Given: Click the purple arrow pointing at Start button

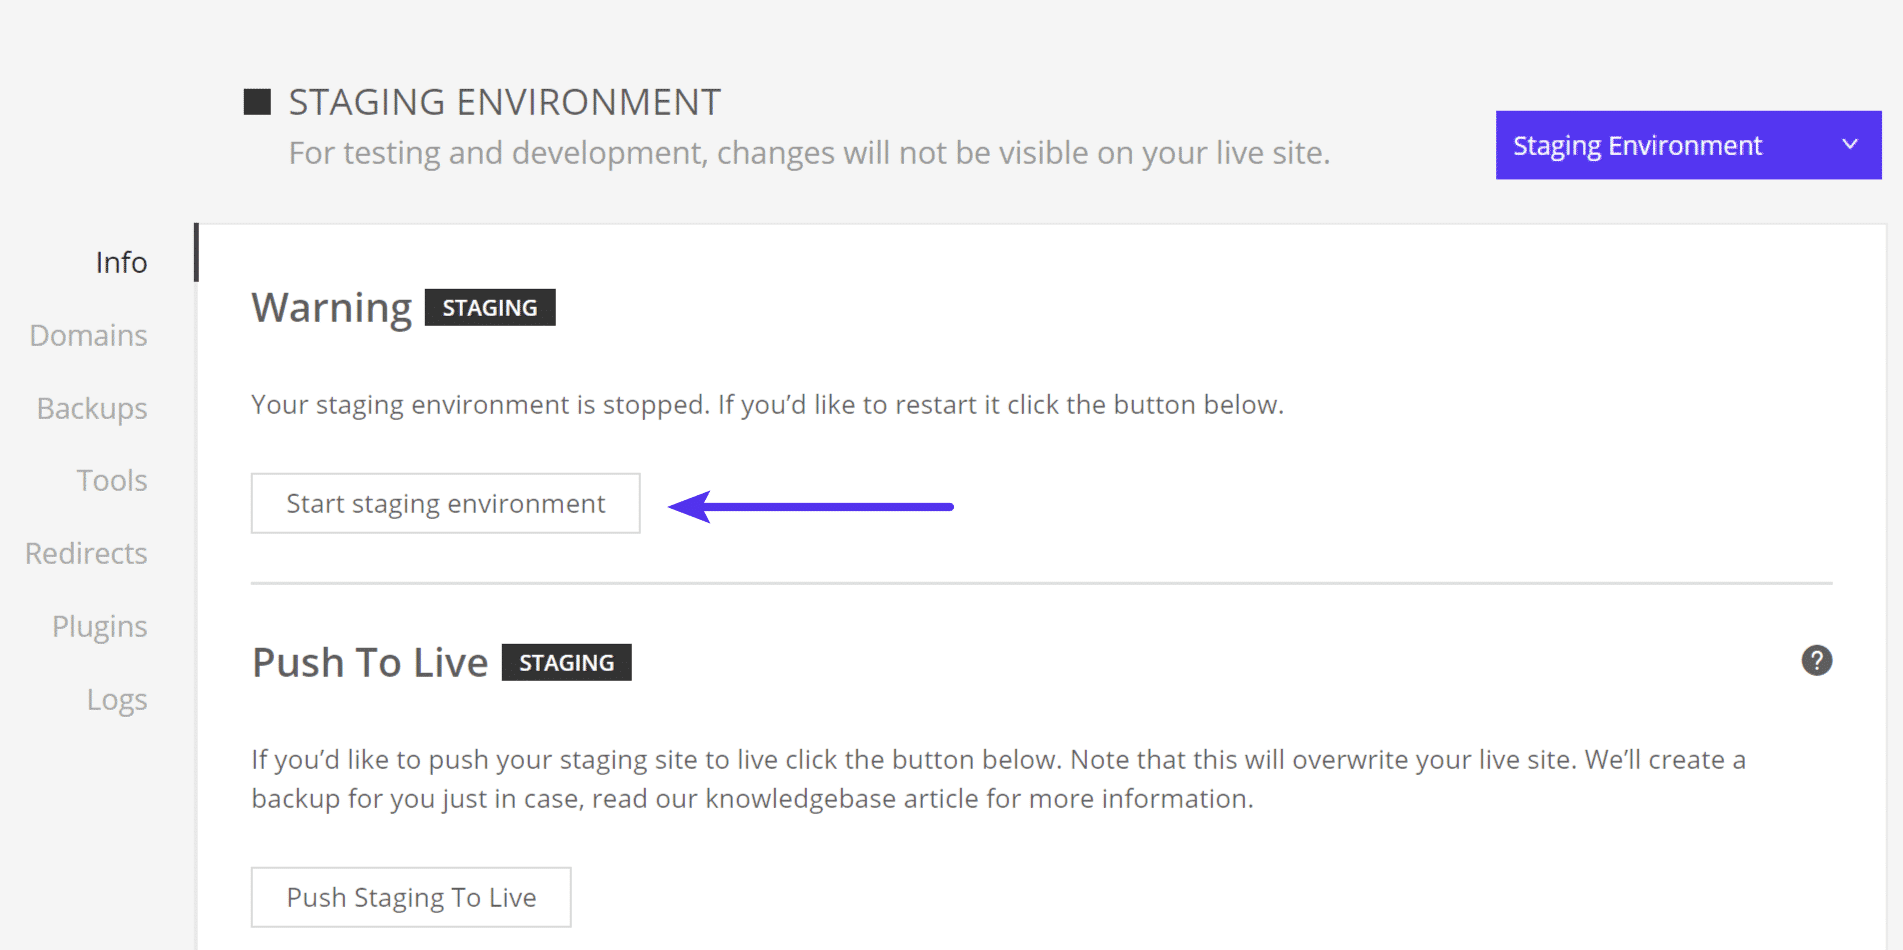Looking at the screenshot, I should coord(810,507).
